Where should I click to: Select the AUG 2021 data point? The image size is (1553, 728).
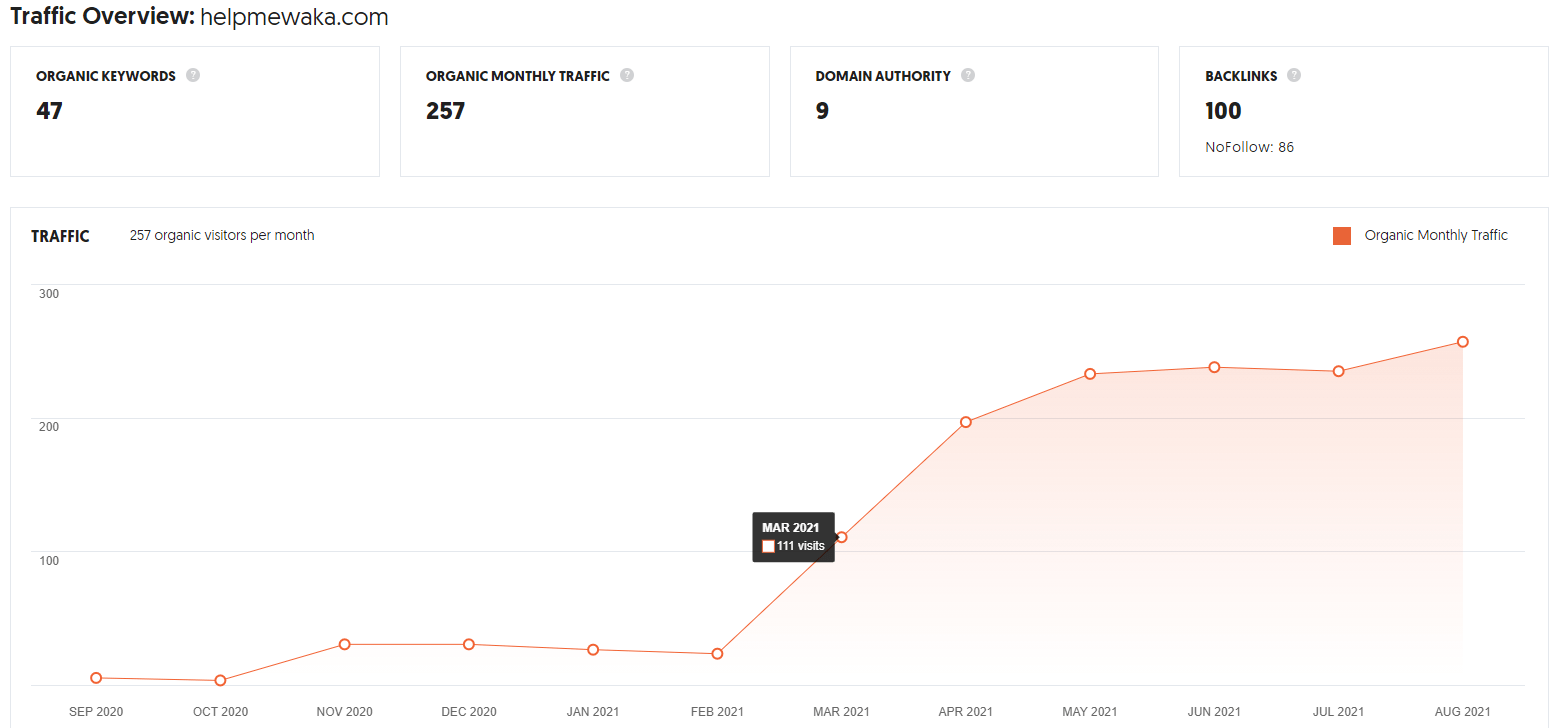click(x=1462, y=342)
